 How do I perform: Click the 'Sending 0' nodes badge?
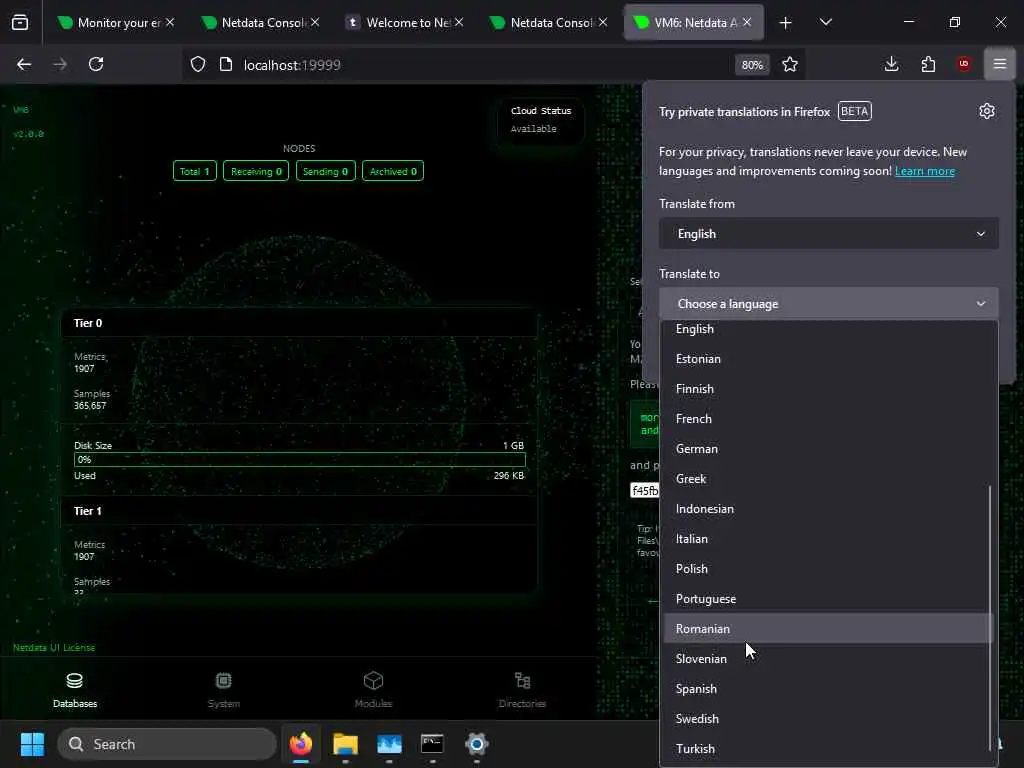[325, 172]
